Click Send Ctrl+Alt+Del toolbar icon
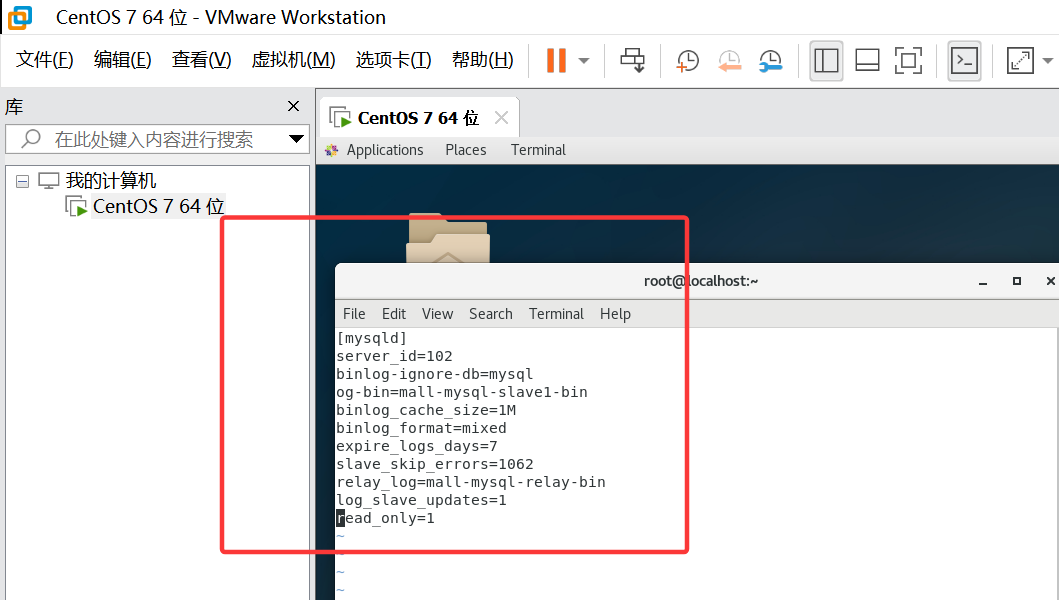1059x600 pixels. [632, 60]
